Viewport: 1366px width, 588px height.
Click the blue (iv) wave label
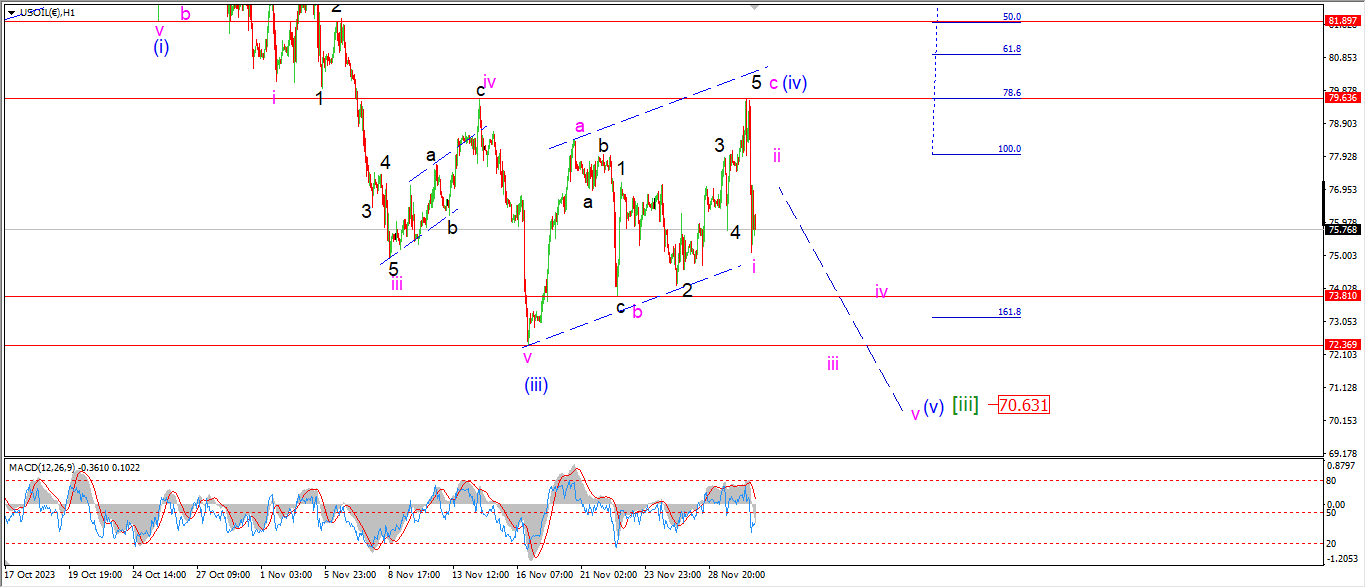pyautogui.click(x=795, y=83)
